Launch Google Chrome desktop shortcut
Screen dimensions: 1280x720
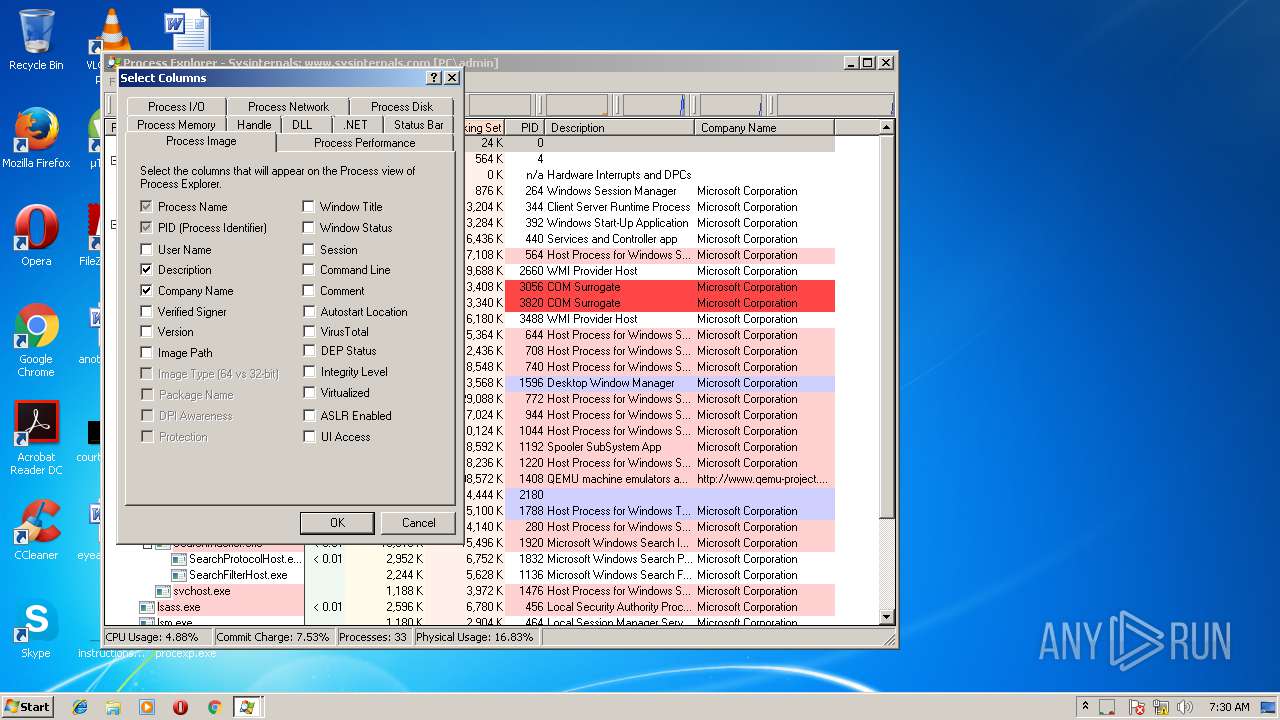36,340
